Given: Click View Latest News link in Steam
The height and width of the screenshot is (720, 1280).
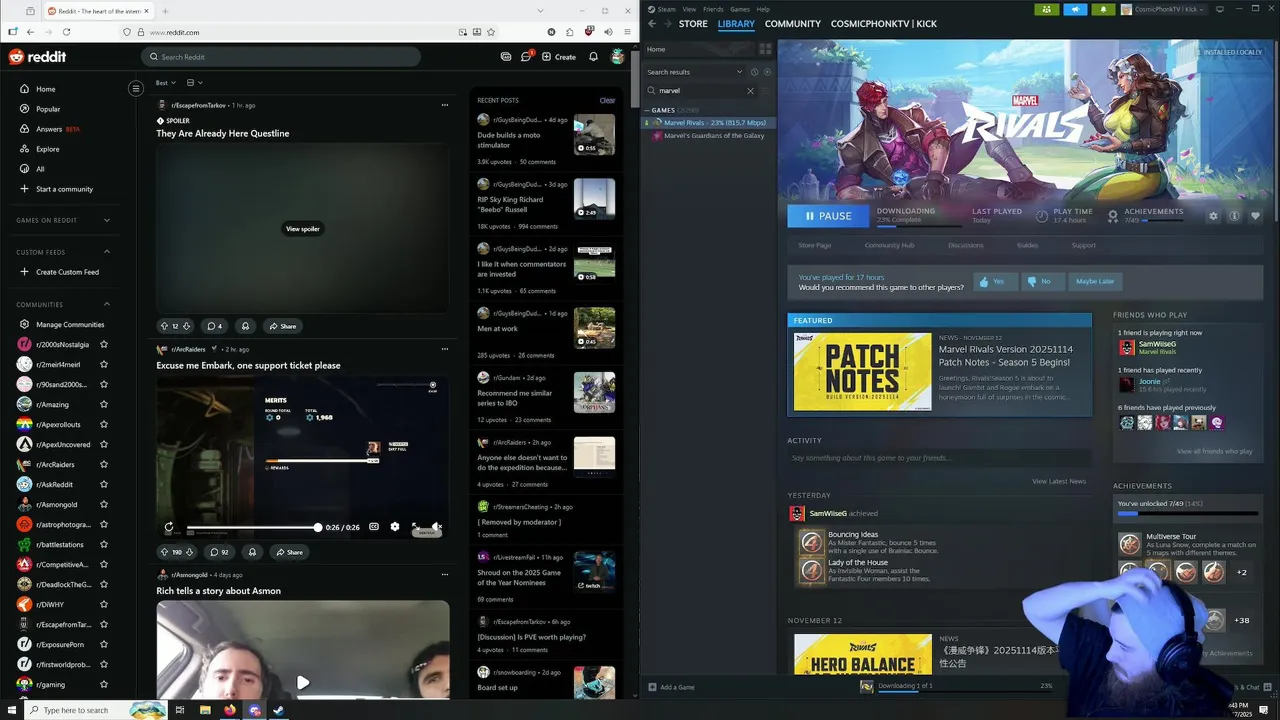Looking at the screenshot, I should (1059, 481).
